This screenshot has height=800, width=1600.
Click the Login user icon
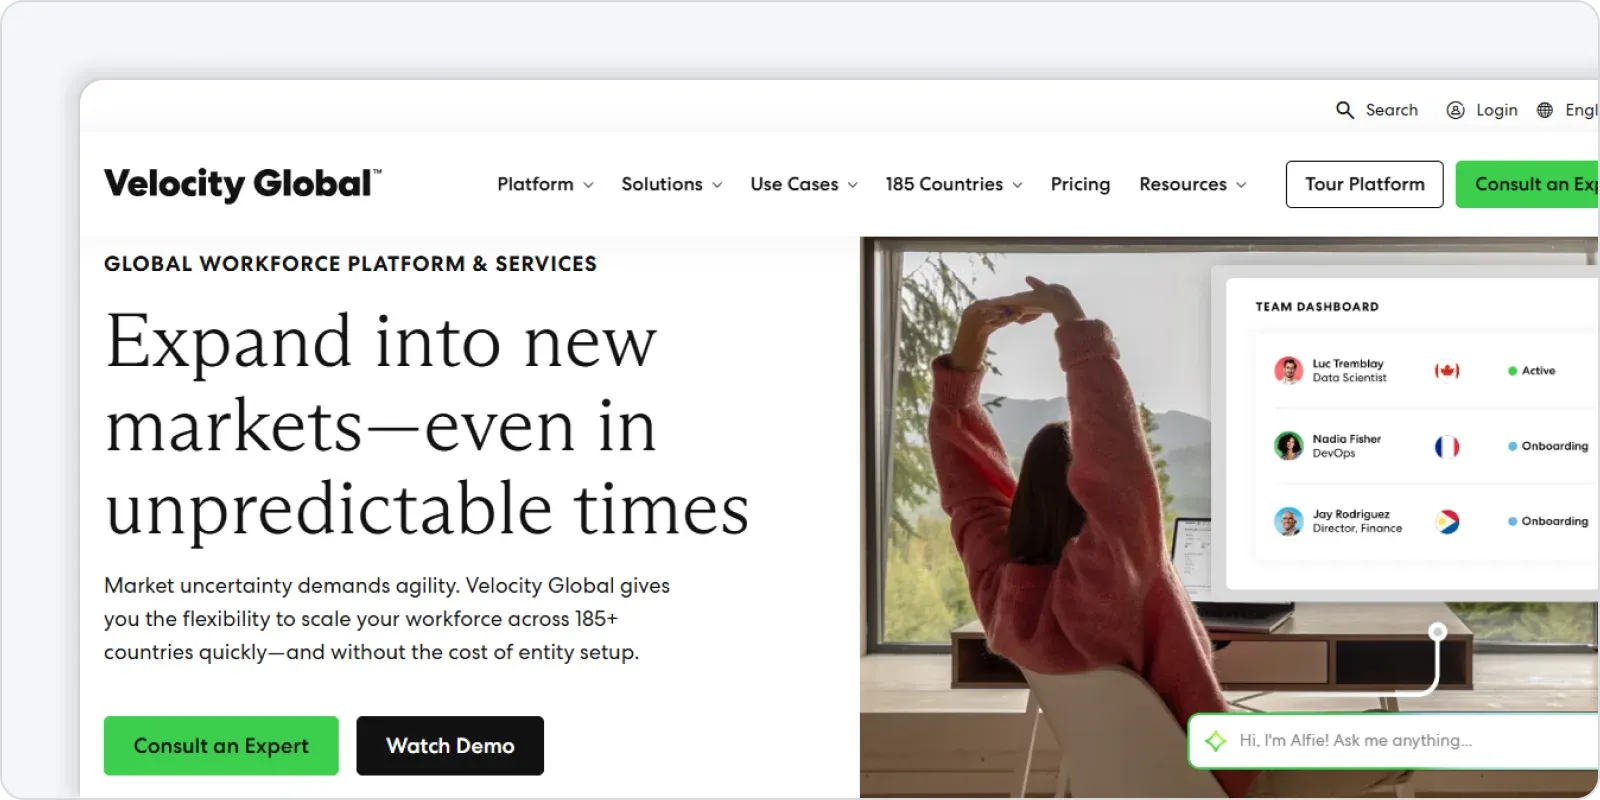[x=1456, y=110]
